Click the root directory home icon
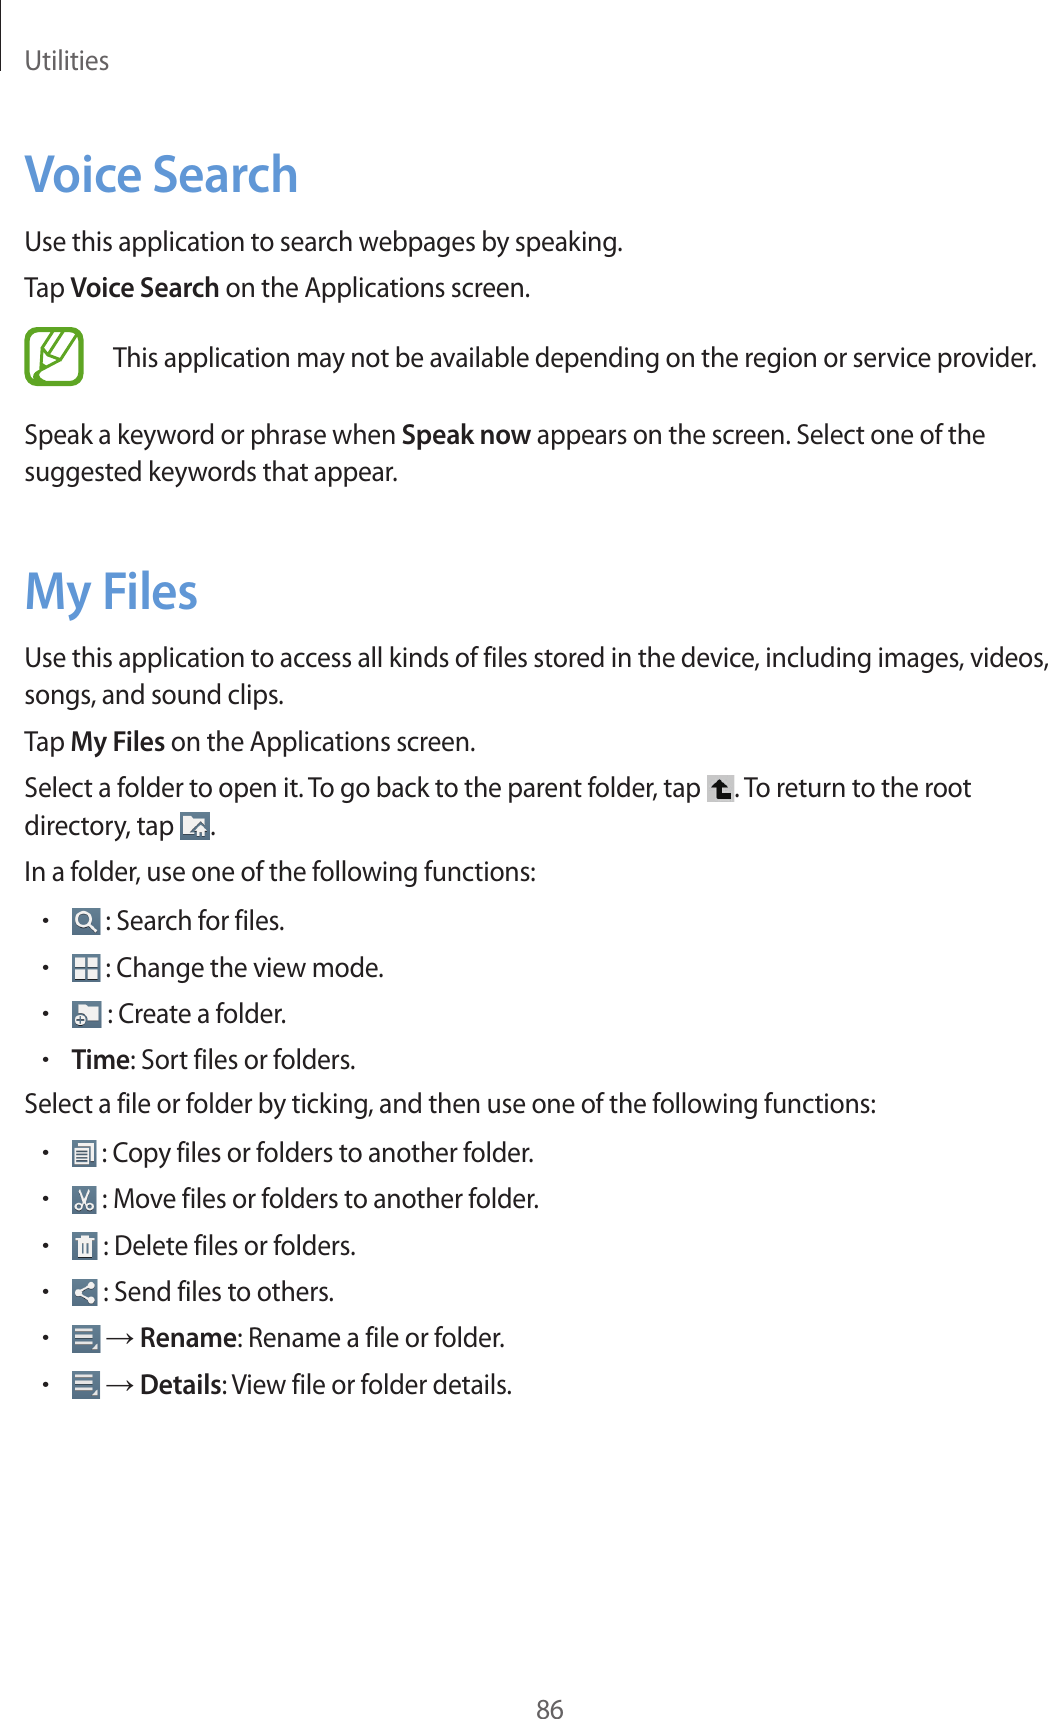 coord(194,827)
